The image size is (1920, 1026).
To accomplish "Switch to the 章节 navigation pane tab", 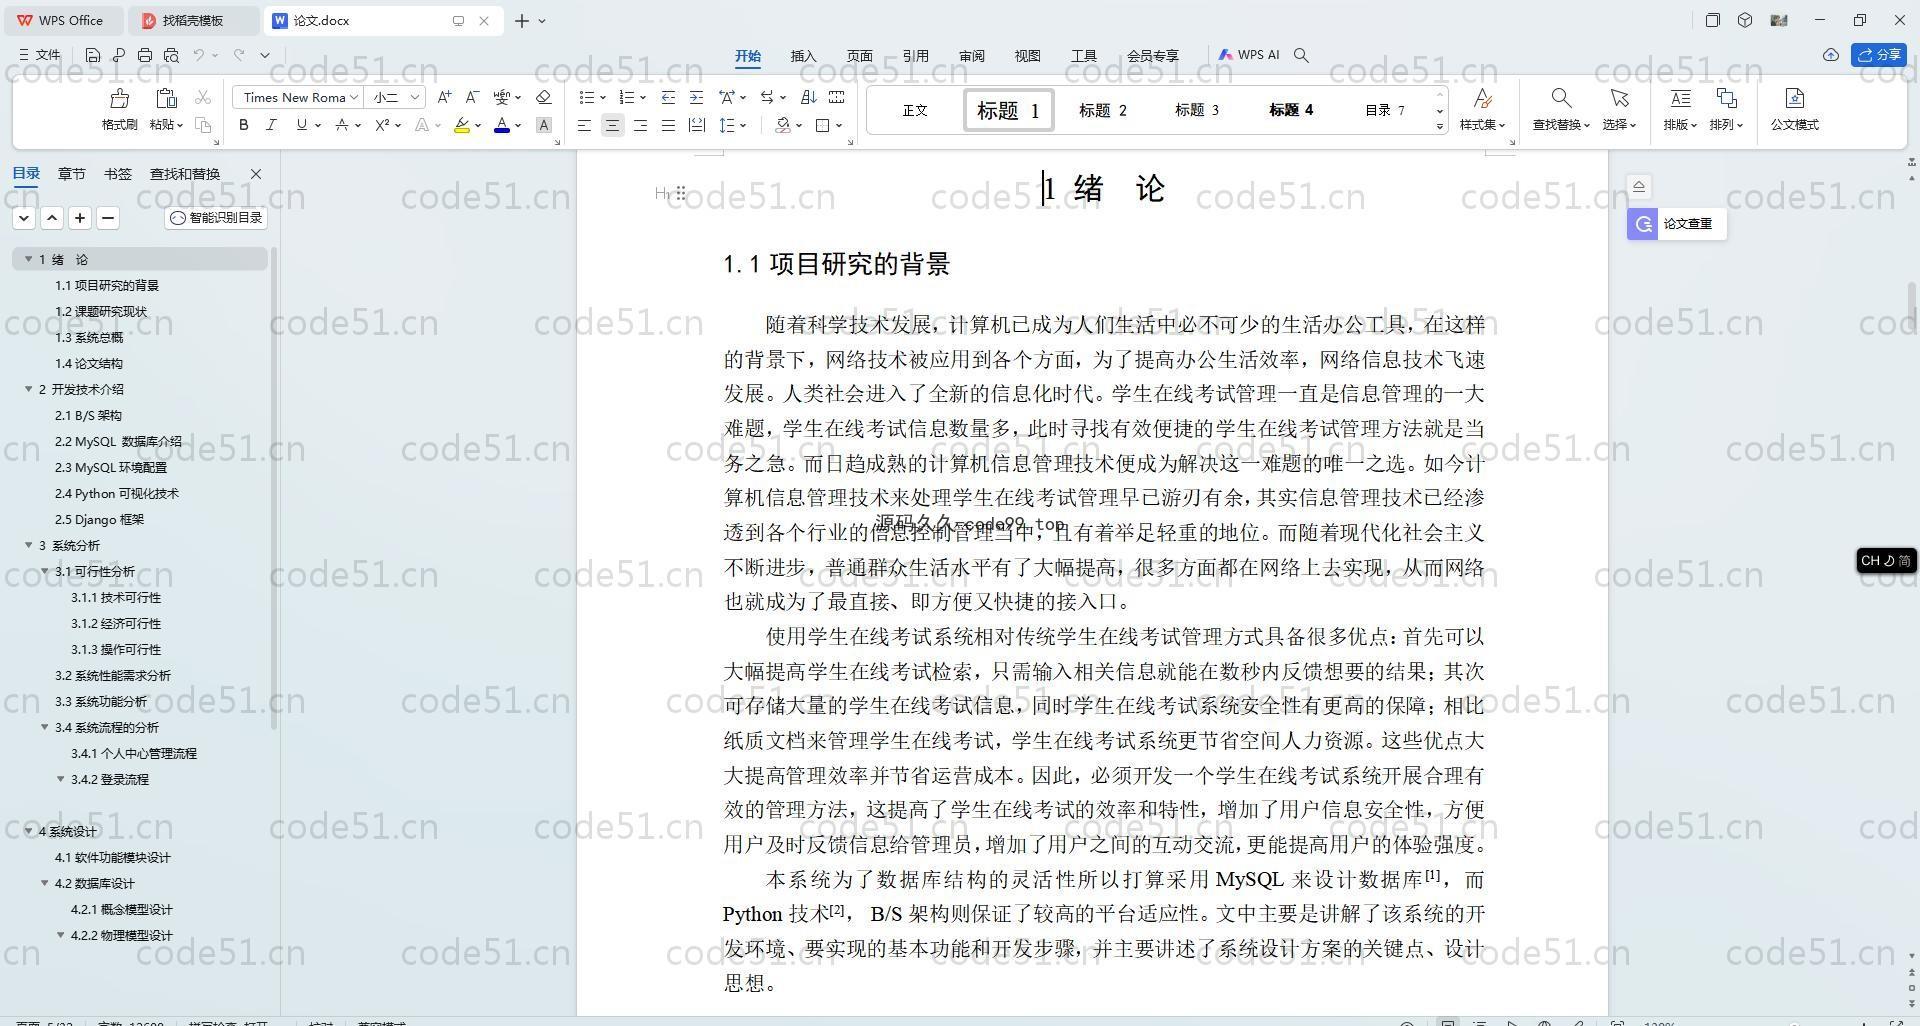I will 71,174.
